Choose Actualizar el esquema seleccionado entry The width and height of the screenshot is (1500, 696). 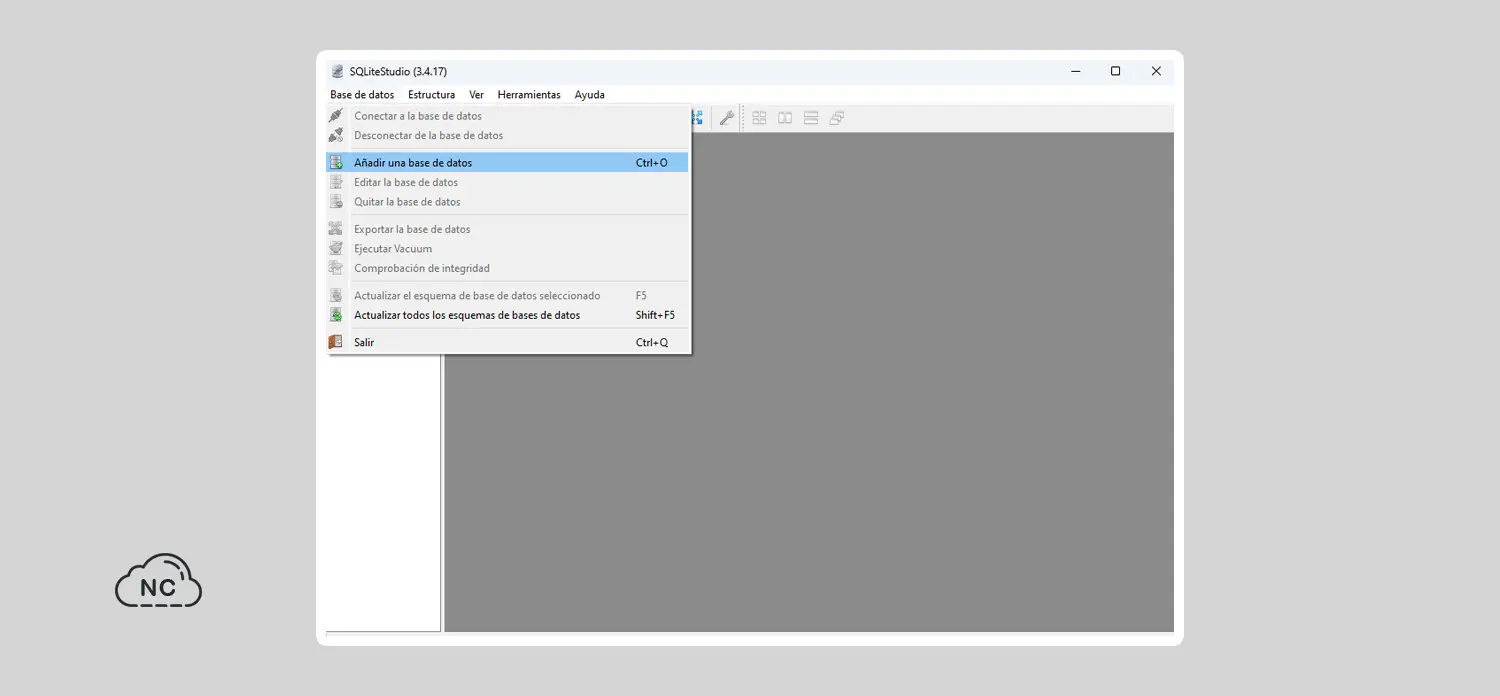click(x=507, y=296)
